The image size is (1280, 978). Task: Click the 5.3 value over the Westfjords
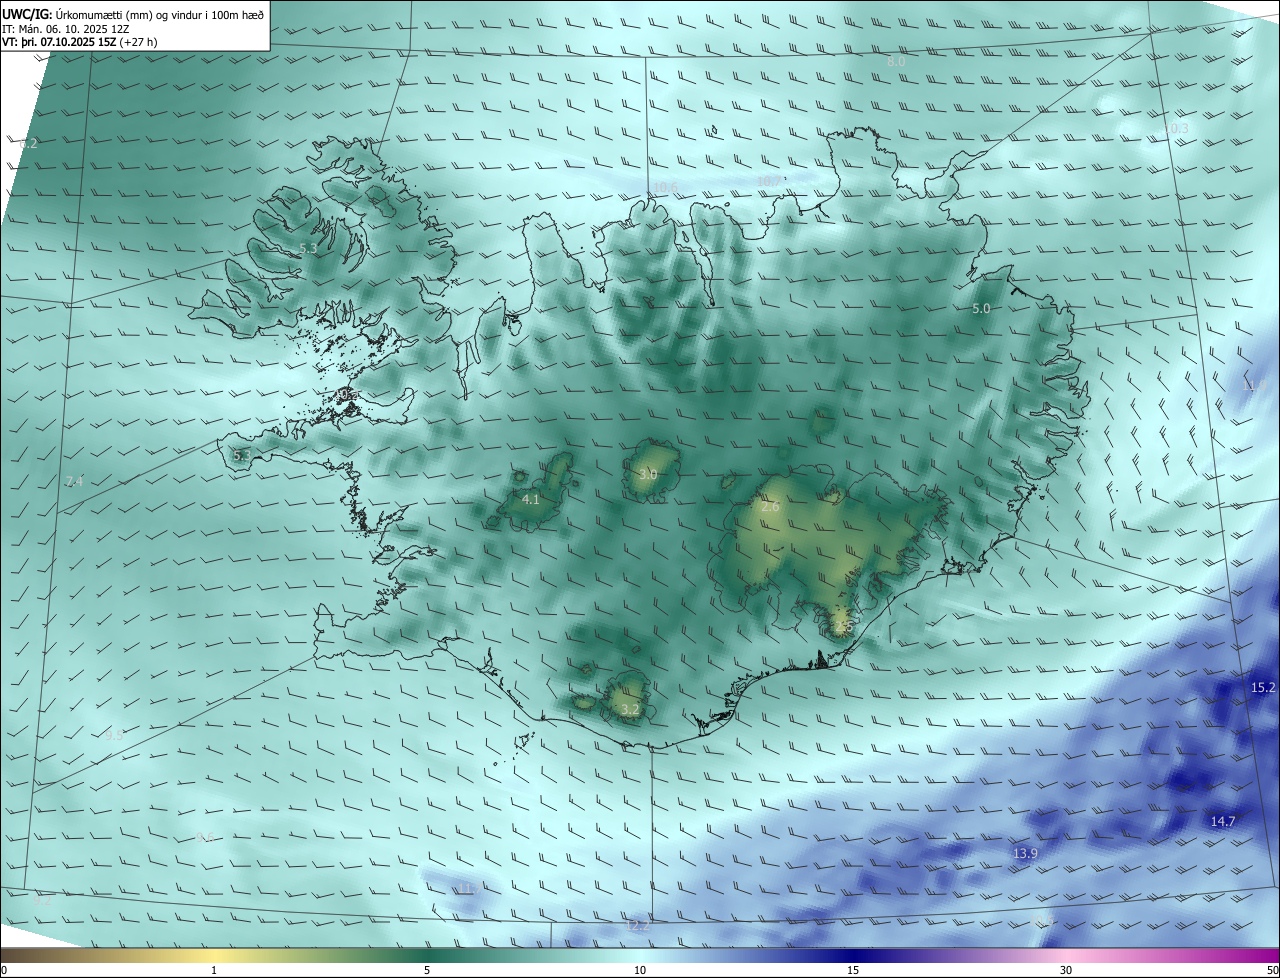click(308, 248)
